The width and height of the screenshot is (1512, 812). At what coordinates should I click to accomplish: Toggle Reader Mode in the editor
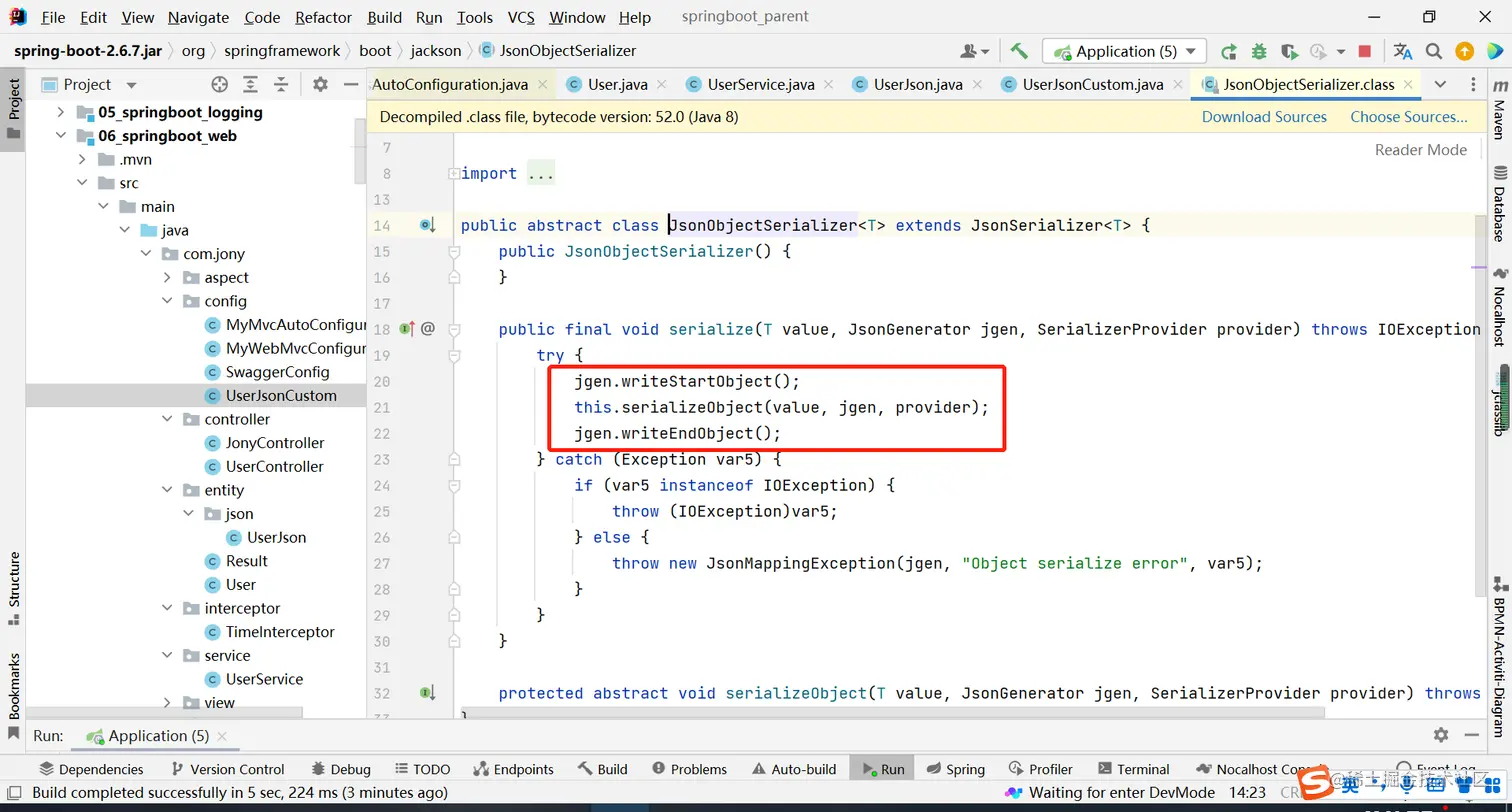1421,150
